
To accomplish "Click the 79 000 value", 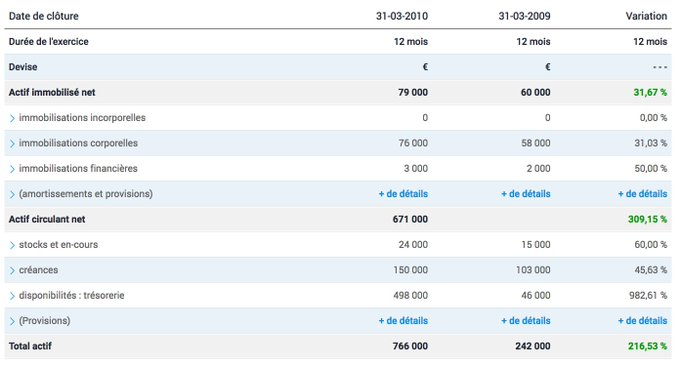I will (413, 92).
